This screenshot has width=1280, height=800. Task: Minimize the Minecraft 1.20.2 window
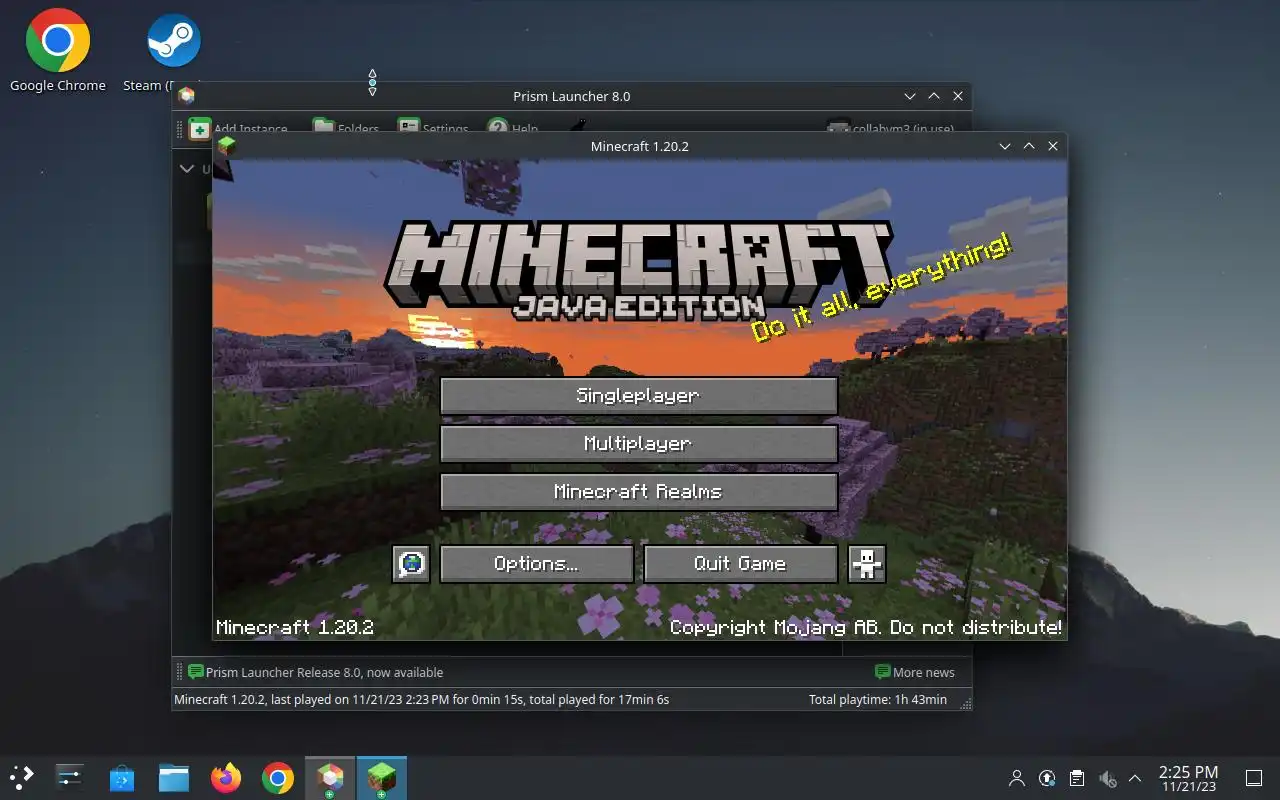tap(1005, 146)
